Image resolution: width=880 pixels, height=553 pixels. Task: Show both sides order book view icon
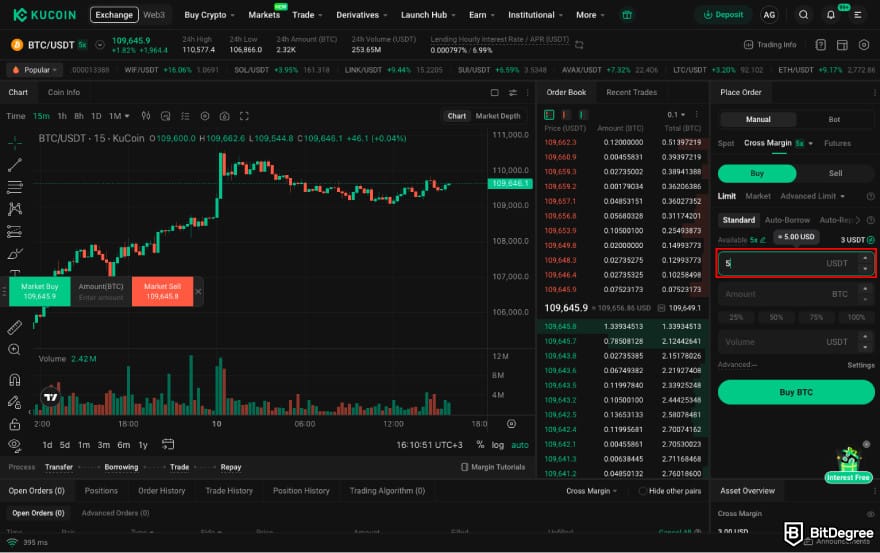coord(549,115)
